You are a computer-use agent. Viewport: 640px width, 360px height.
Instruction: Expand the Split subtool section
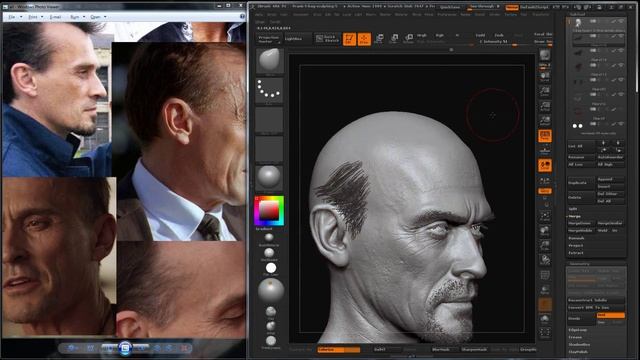pyautogui.click(x=573, y=209)
